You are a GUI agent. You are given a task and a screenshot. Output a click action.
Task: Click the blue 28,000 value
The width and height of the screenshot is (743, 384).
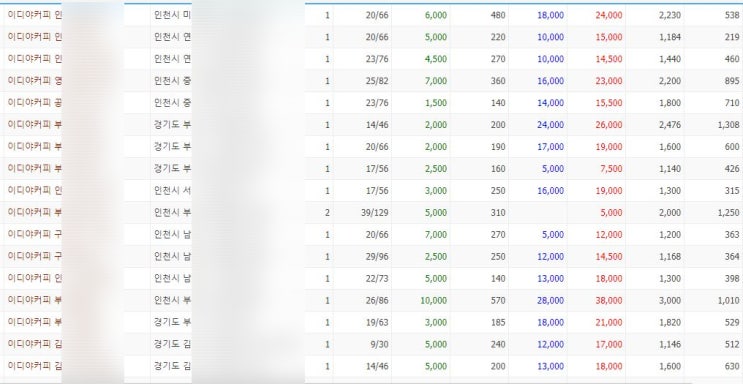(551, 301)
